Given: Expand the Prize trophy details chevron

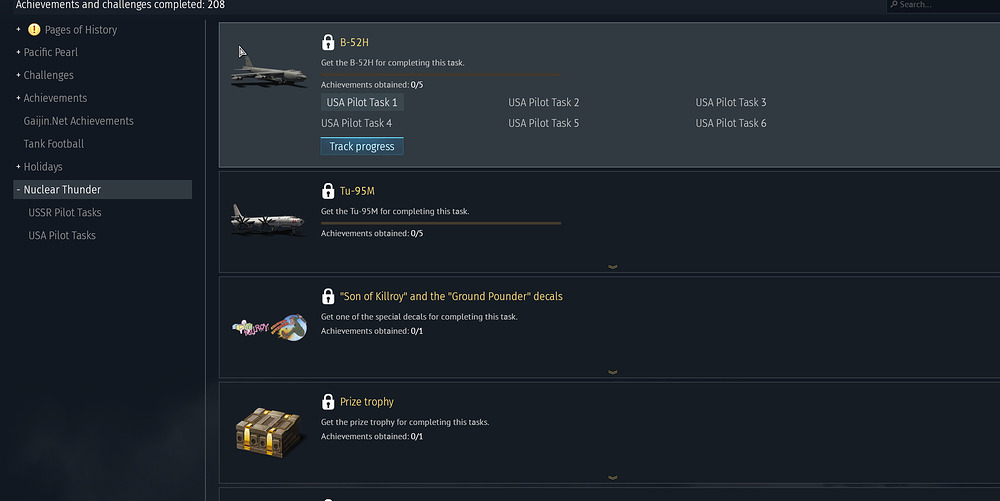Looking at the screenshot, I should [x=612, y=478].
